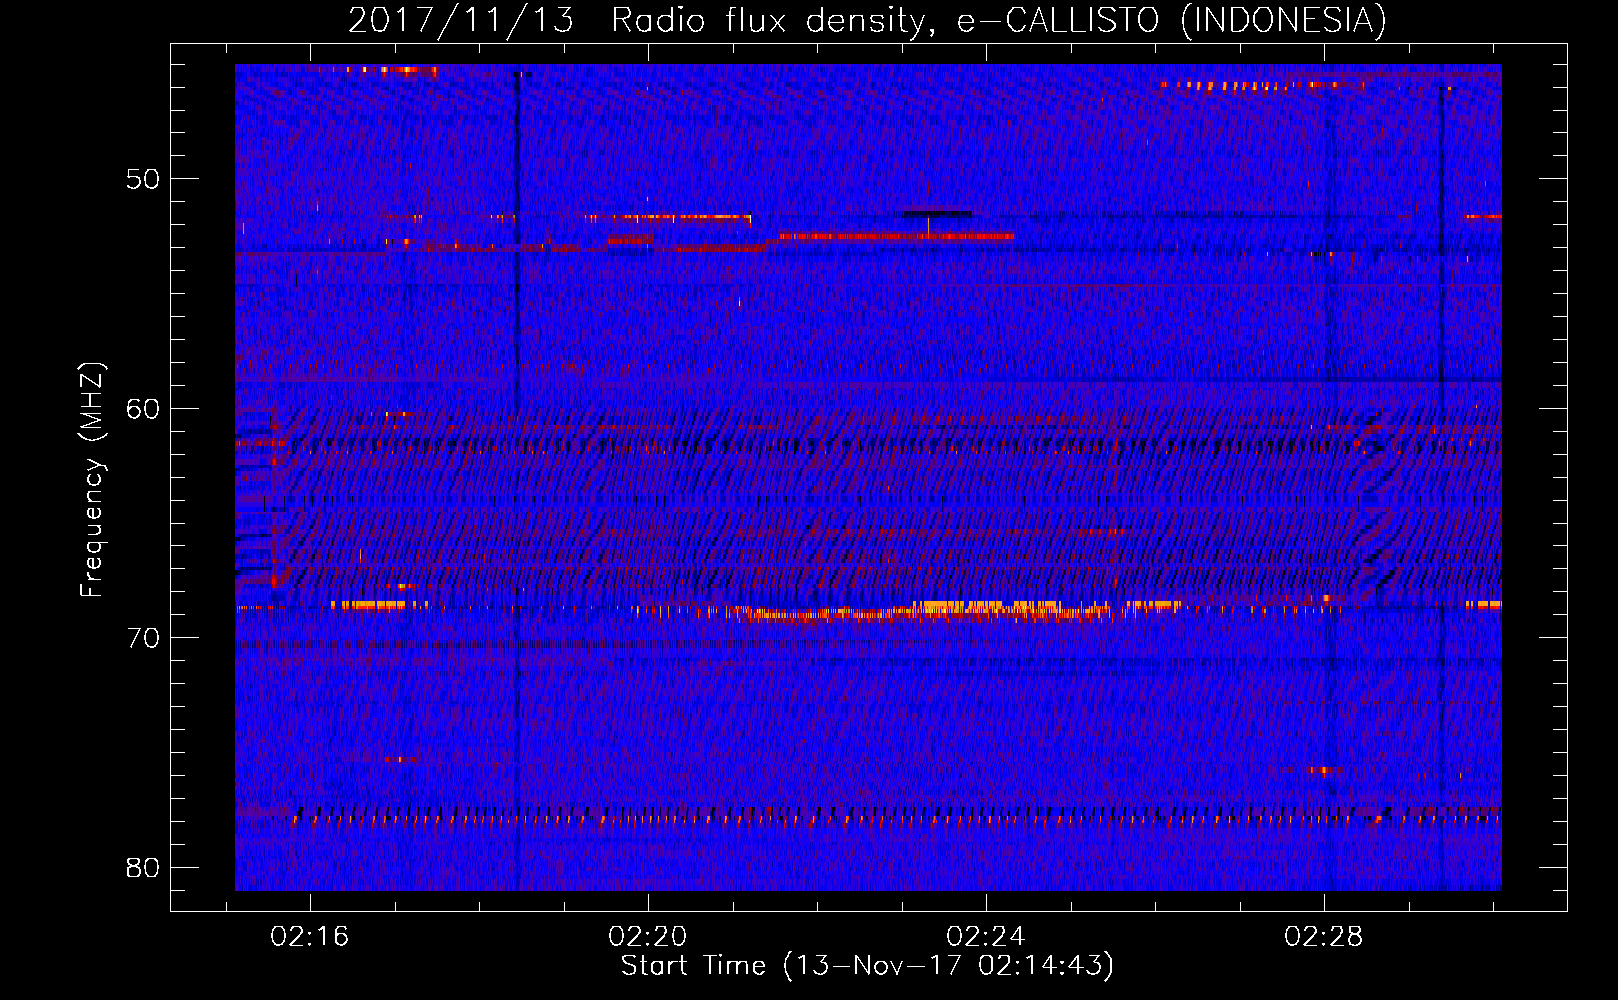Click the "Start Time (13-Nov-17 02:14:43)" axis label
Viewport: 1618px width, 1000px height.
point(867,966)
